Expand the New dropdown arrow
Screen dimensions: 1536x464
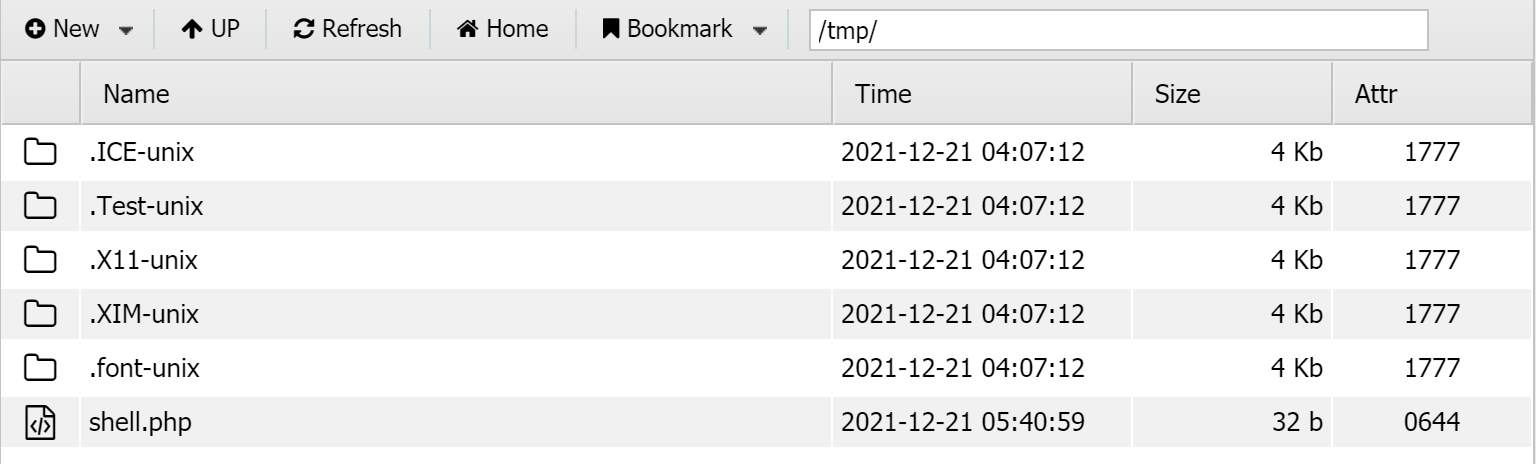coord(126,30)
